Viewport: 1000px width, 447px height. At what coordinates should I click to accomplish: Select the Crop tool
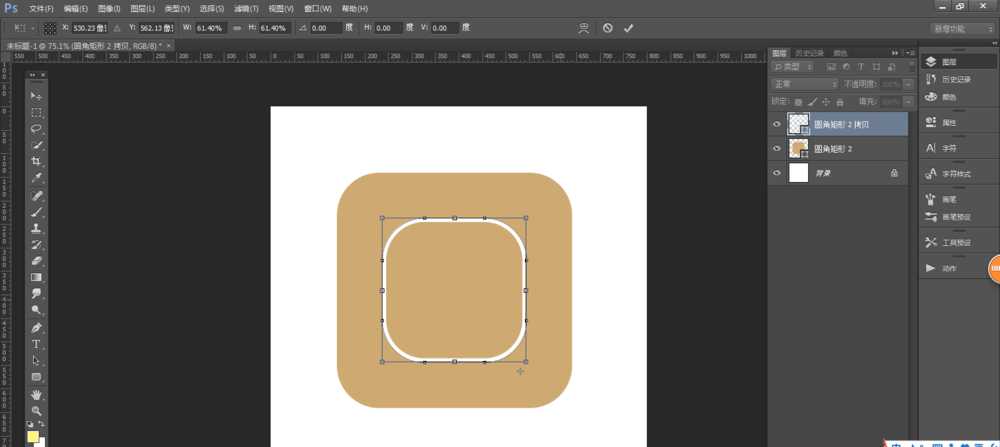click(x=36, y=162)
